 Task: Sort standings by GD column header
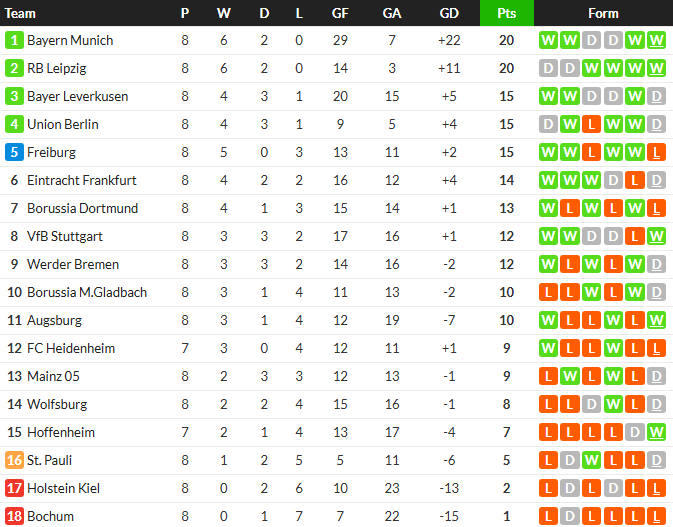tap(450, 14)
